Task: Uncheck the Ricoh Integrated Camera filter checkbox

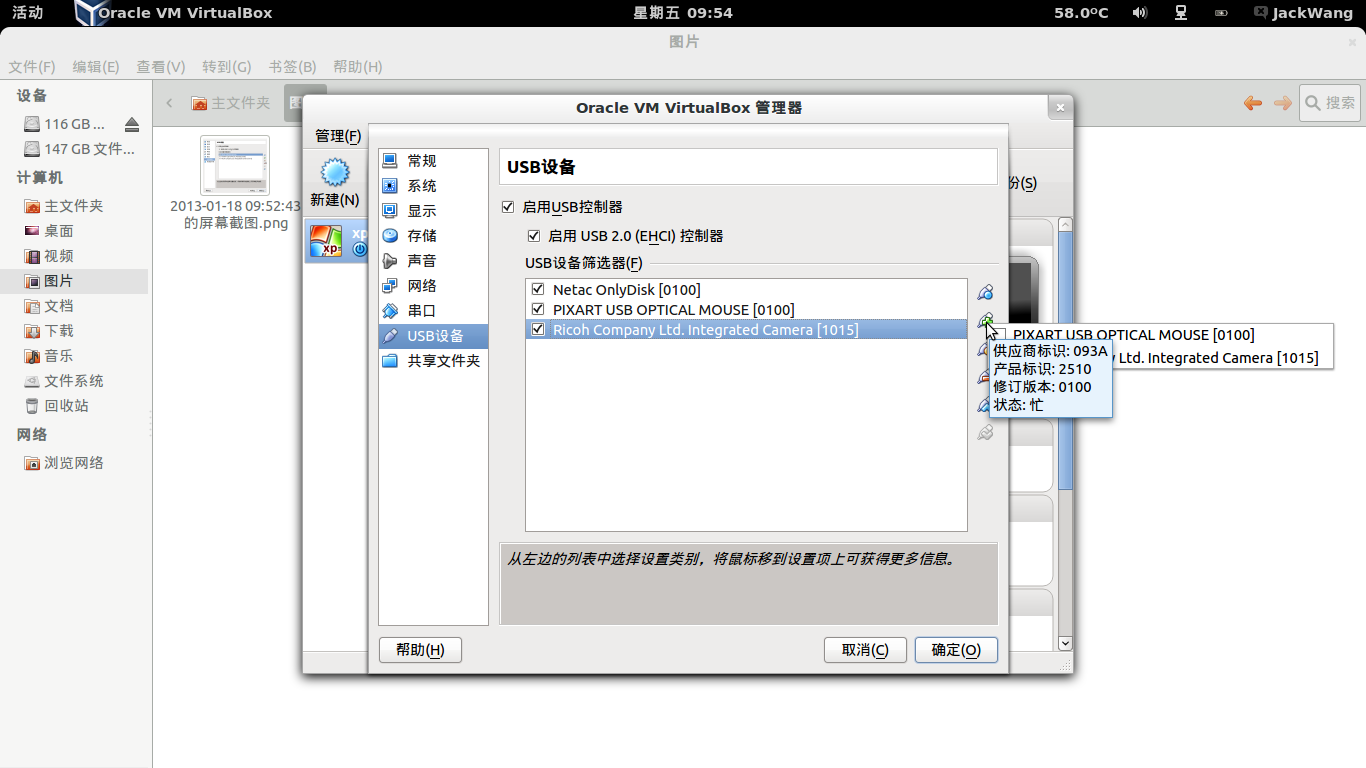Action: (x=539, y=330)
